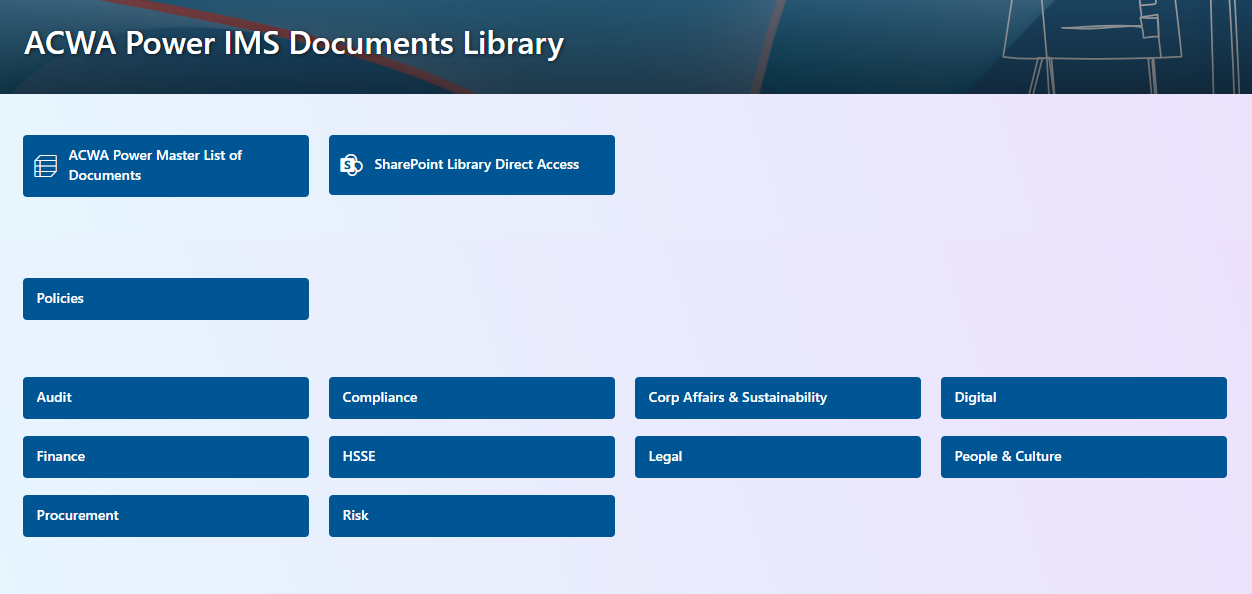Select the Procurement tile
The image size is (1252, 594).
(165, 516)
